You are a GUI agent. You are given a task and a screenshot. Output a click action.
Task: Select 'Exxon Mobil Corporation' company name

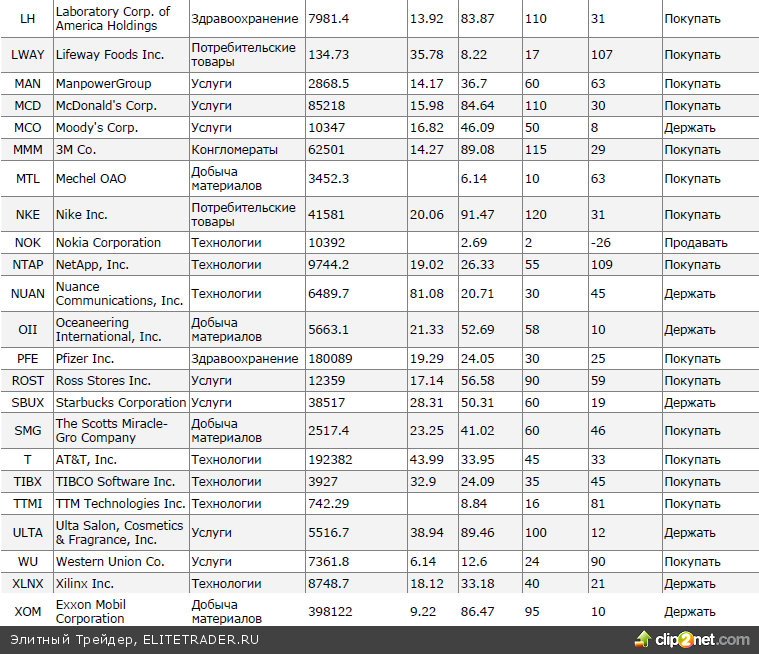coord(91,612)
